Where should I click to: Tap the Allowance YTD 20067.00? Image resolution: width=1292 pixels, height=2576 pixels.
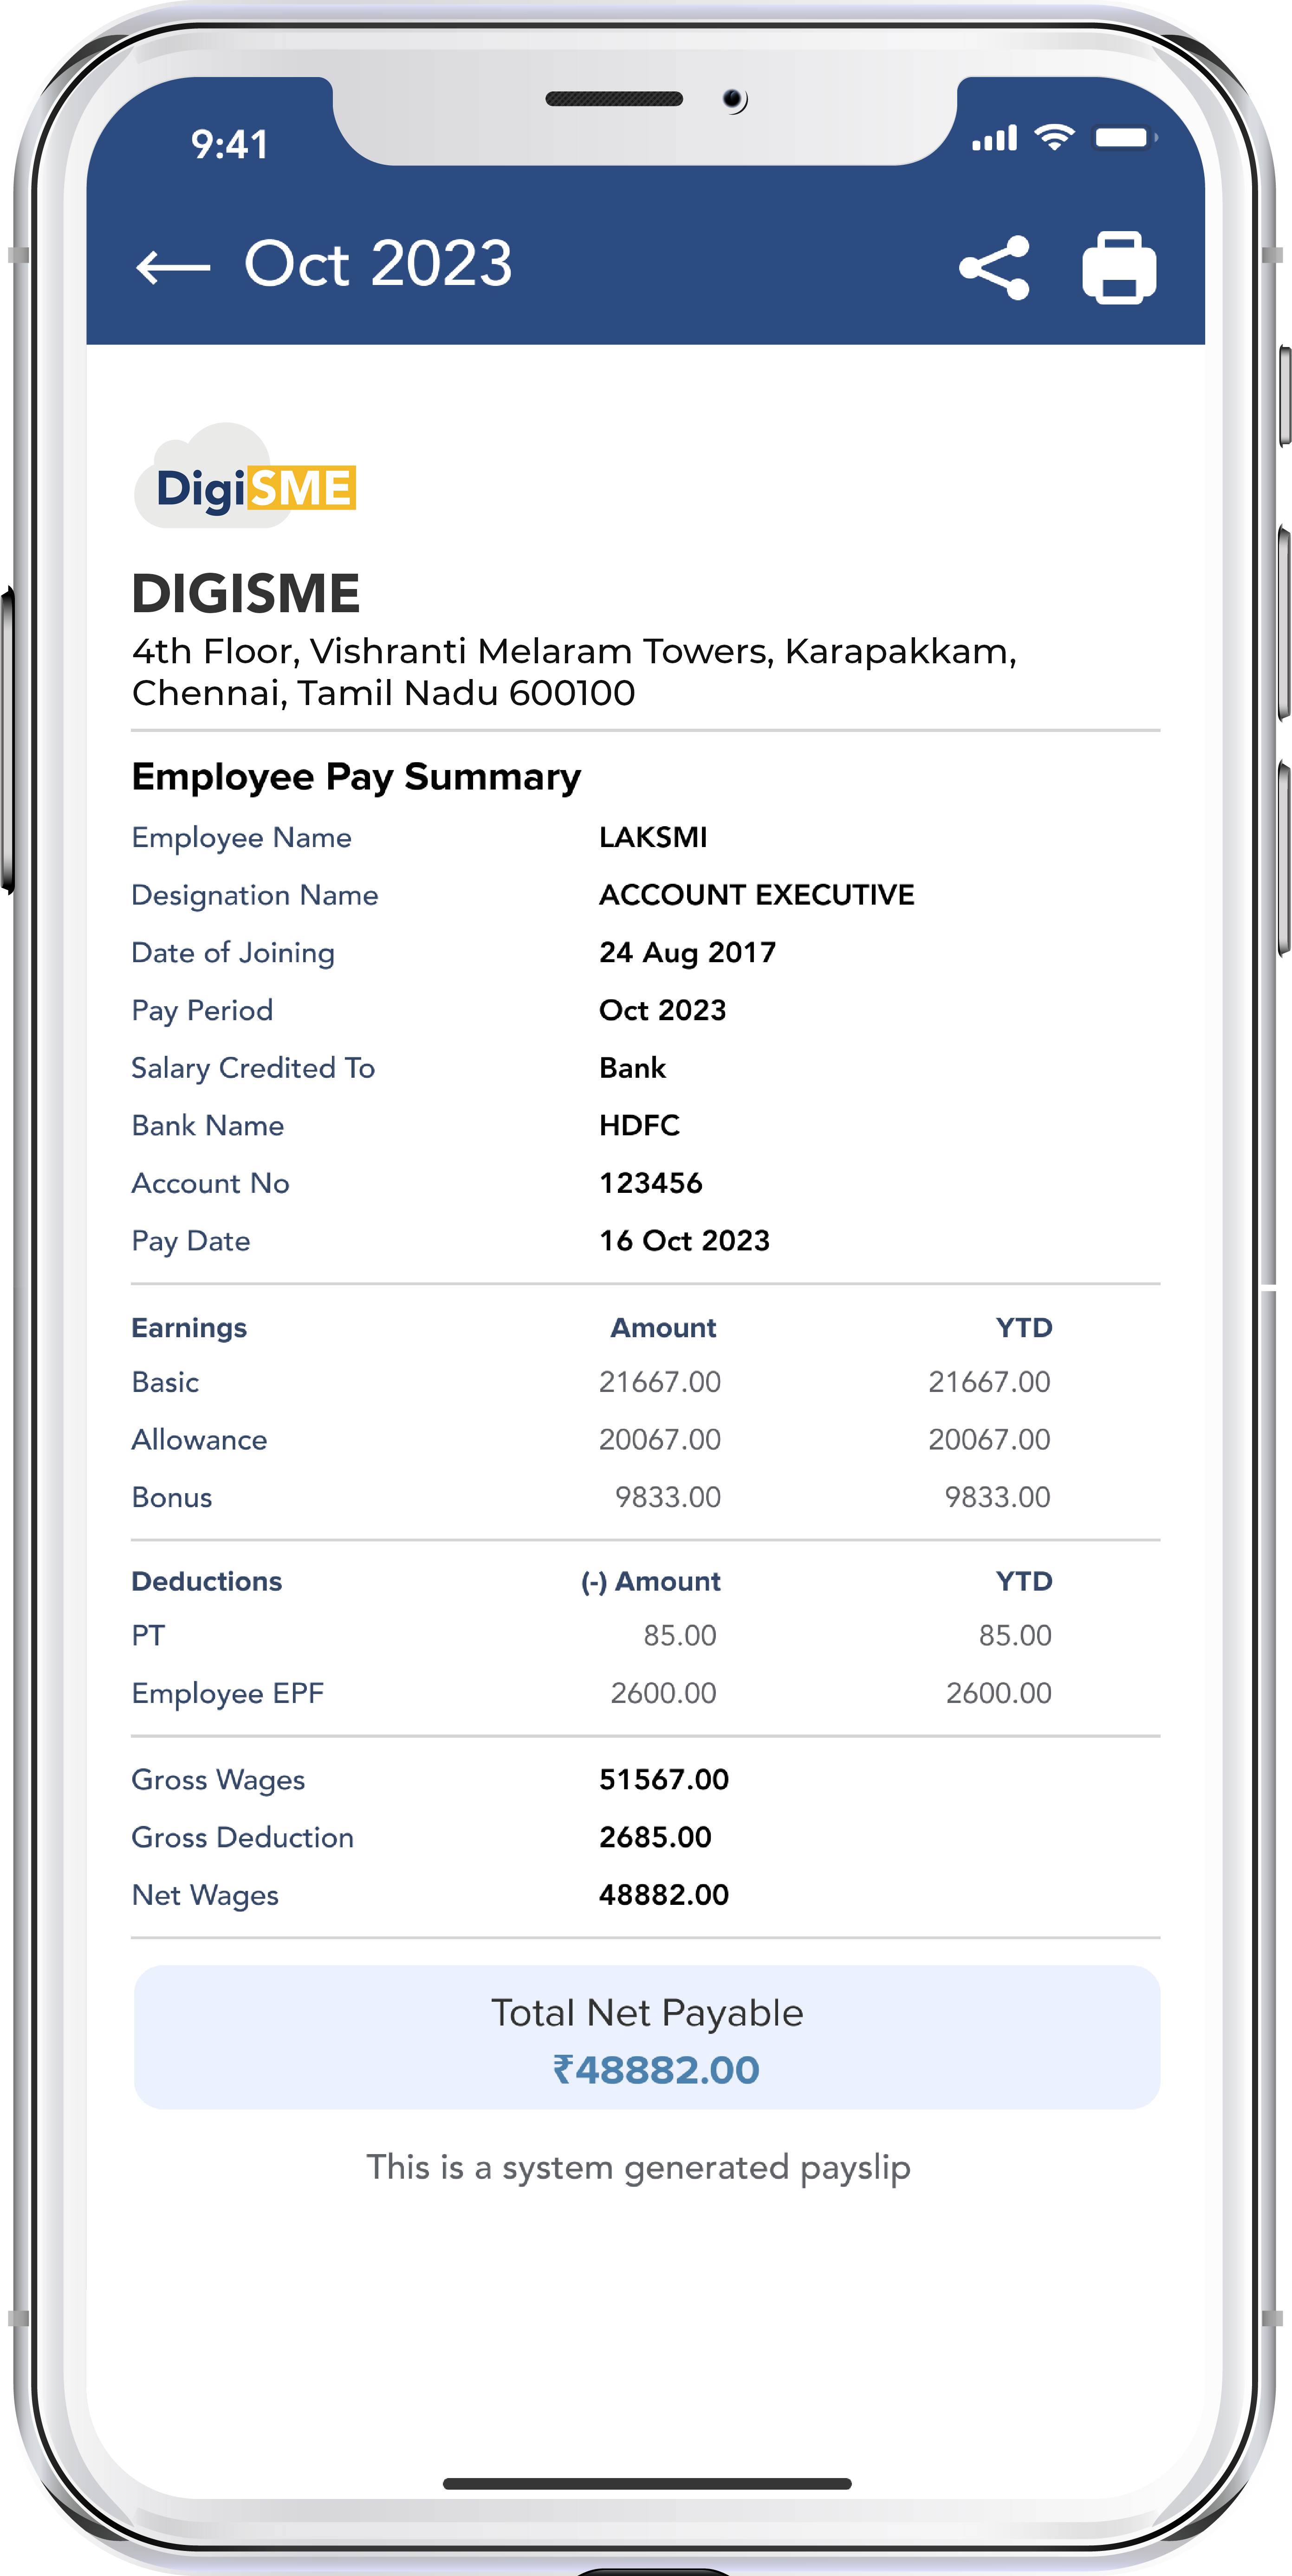[990, 1439]
